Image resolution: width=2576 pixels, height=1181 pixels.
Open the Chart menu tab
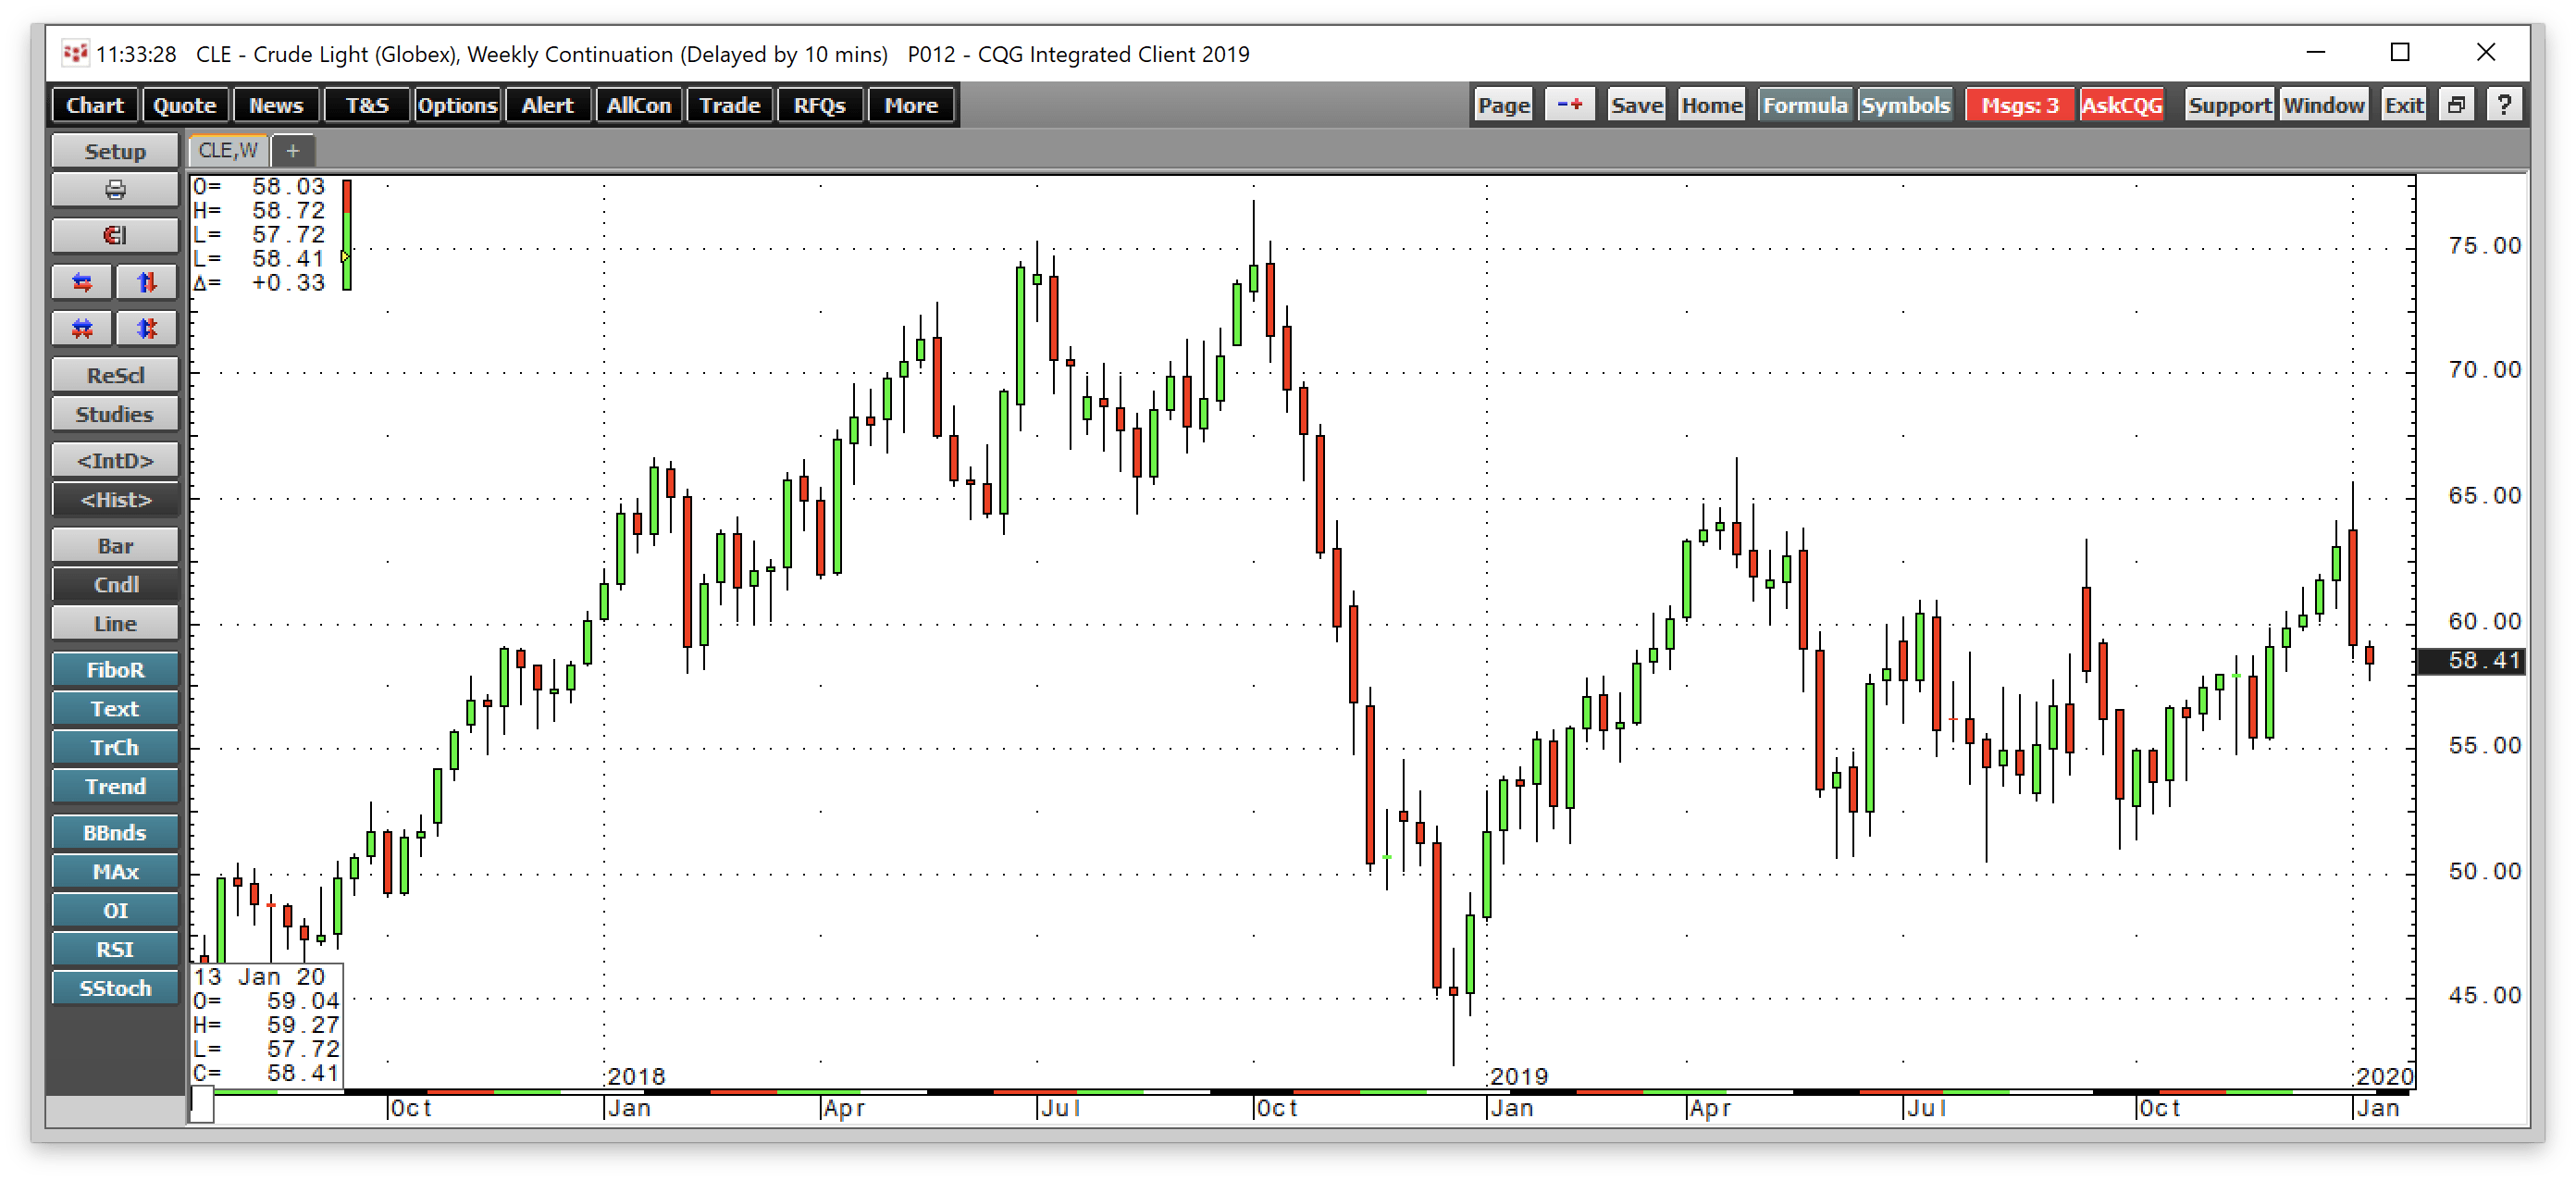(x=95, y=105)
